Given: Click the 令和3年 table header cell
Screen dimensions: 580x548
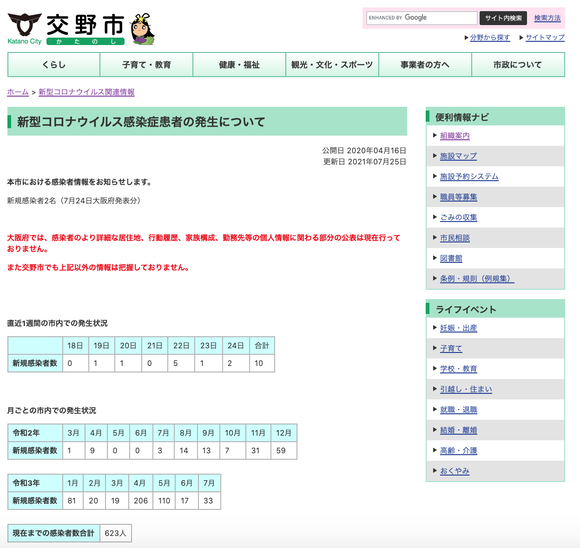Looking at the screenshot, I should point(35,483).
